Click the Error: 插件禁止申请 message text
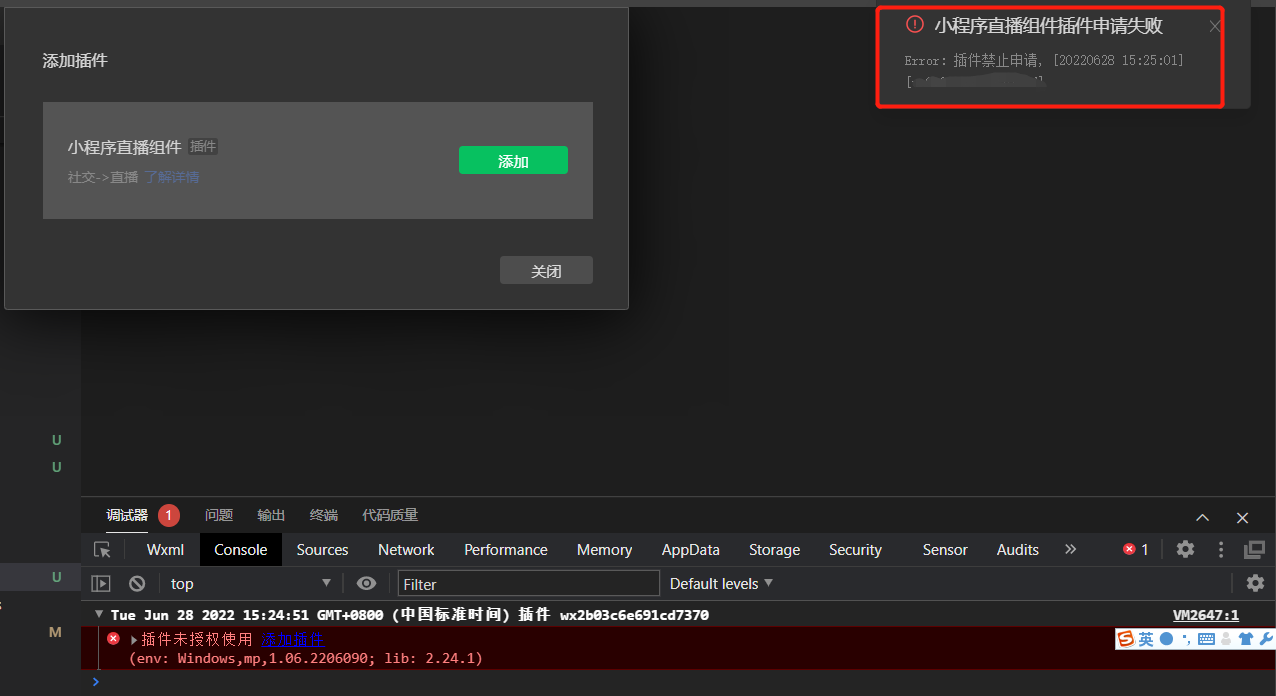1276x696 pixels. click(x=1044, y=61)
